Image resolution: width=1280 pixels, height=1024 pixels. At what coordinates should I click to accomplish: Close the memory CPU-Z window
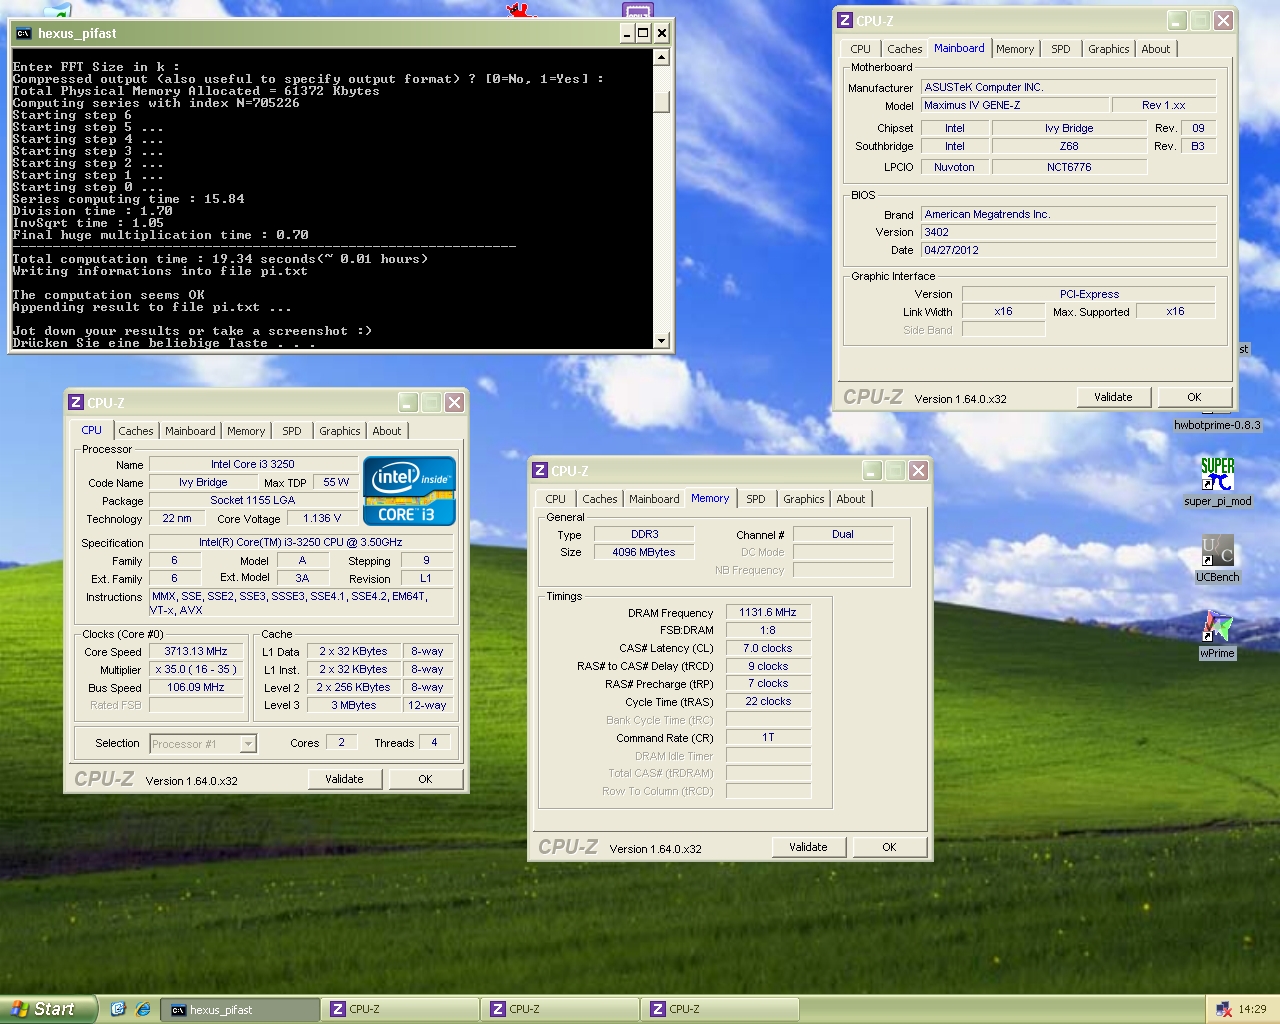[918, 470]
